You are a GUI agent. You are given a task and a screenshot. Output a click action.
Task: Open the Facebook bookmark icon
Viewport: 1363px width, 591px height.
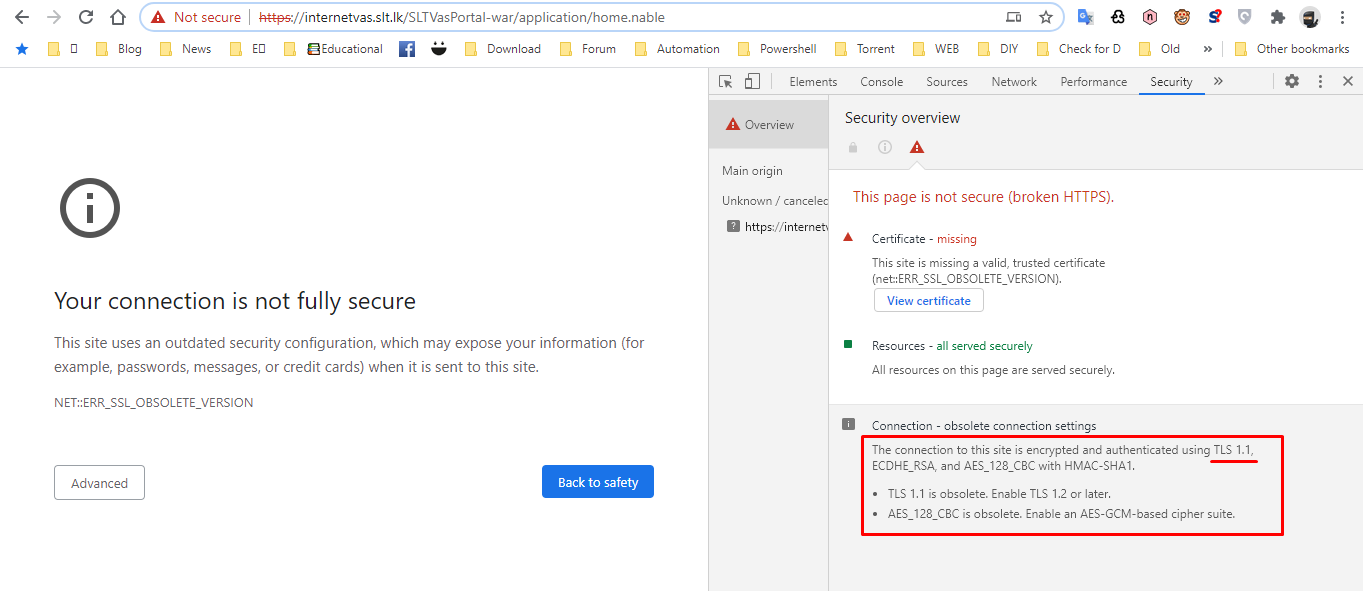coord(407,49)
